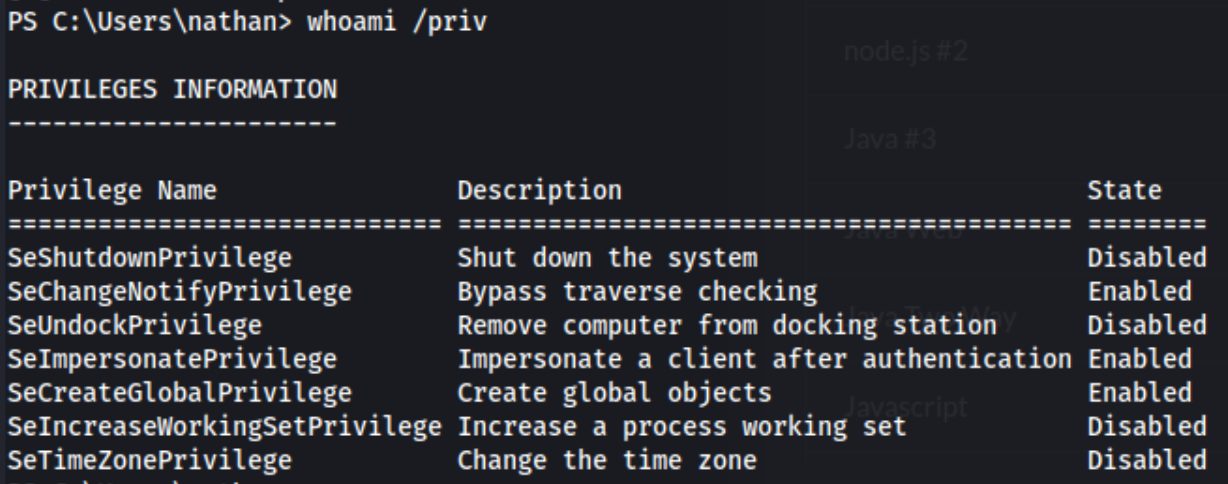Select SeIncreaseWorkingSetPrivilege entry
Viewport: 1228px width, 484px height.
click(224, 427)
